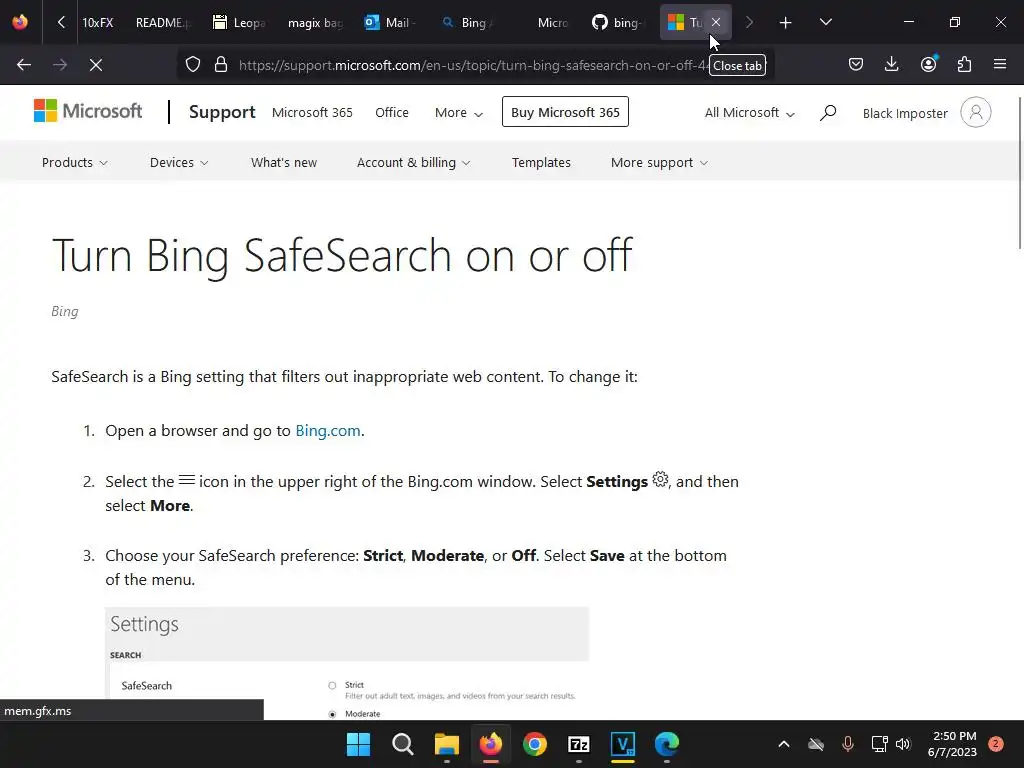Launch Google Chrome from taskbar
The height and width of the screenshot is (768, 1024).
[535, 744]
